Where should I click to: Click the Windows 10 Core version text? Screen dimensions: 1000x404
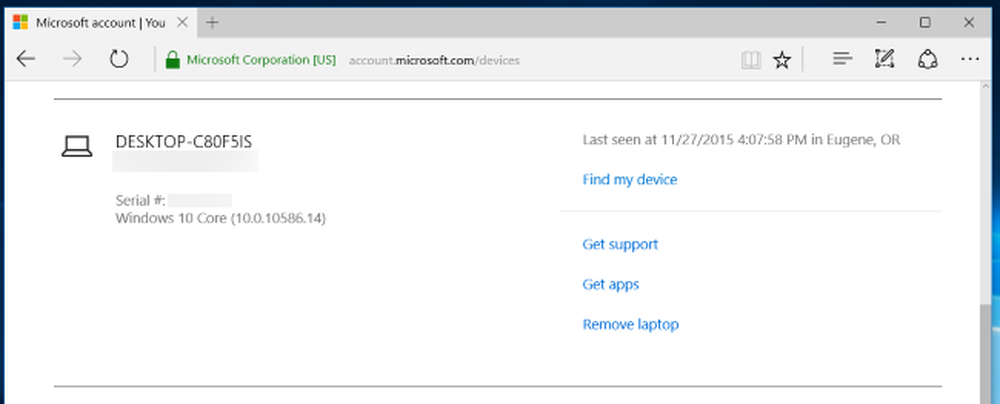221,219
